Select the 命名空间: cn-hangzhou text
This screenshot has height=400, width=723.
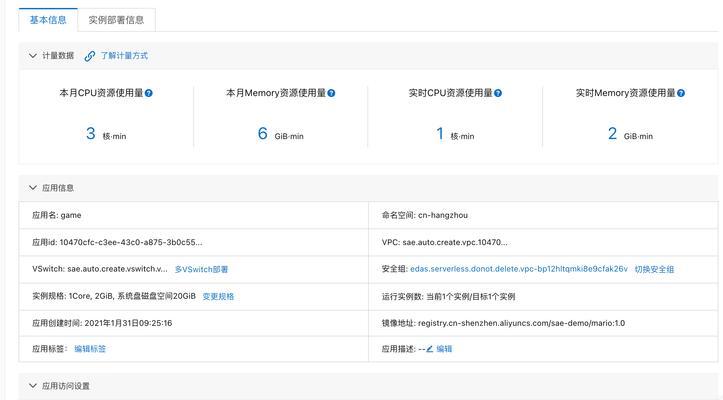coord(425,215)
